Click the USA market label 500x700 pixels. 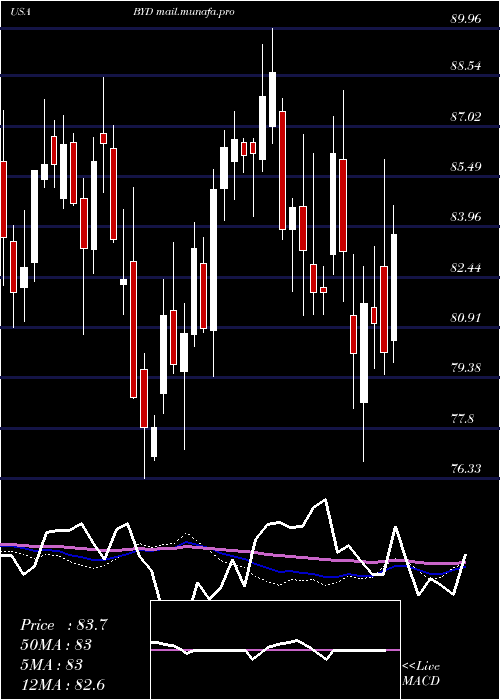tap(21, 12)
